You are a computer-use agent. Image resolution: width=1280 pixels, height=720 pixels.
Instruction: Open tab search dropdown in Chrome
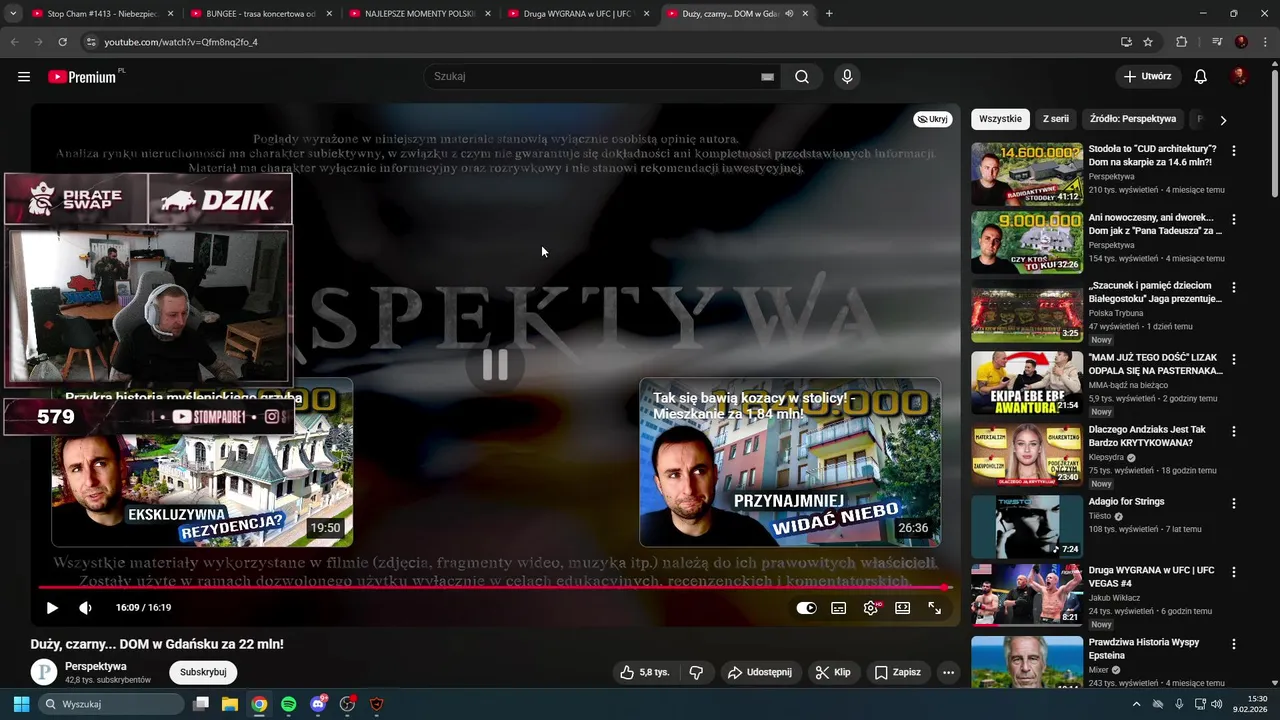[x=13, y=14]
